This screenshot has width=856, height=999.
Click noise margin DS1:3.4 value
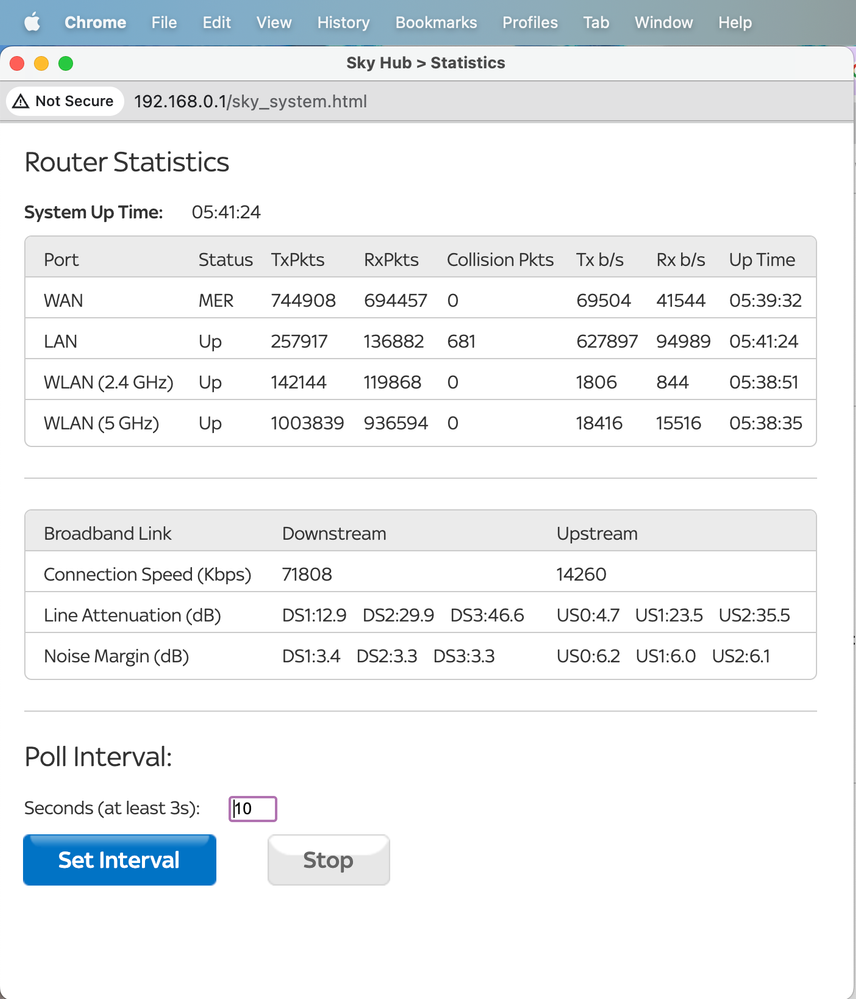pyautogui.click(x=311, y=656)
